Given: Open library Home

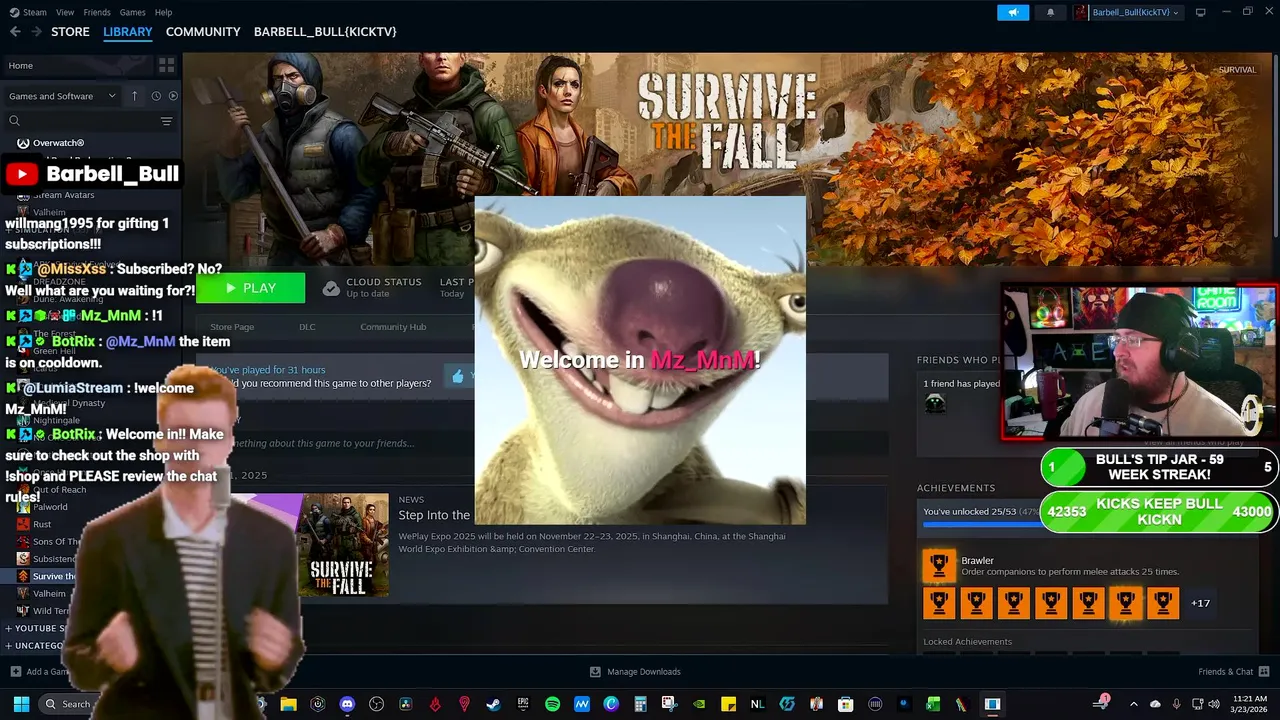Looking at the screenshot, I should tap(76, 65).
